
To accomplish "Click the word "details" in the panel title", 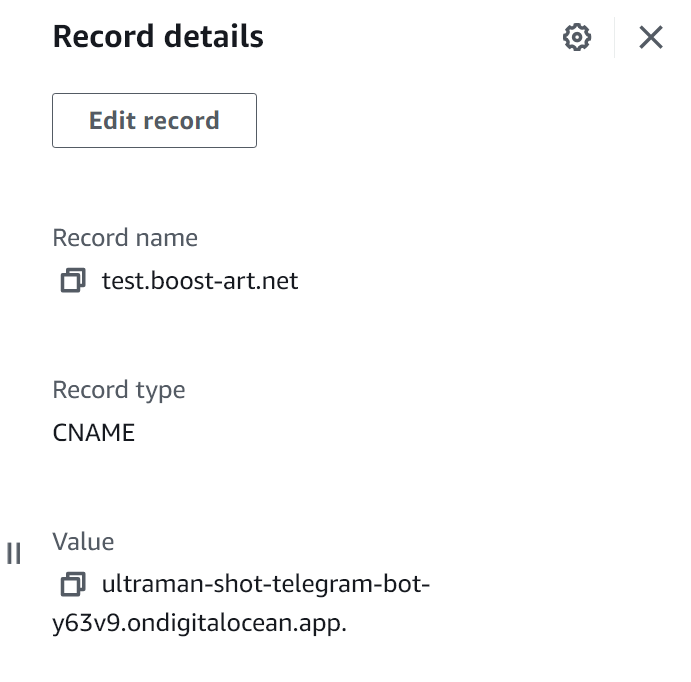I will pyautogui.click(x=214, y=36).
